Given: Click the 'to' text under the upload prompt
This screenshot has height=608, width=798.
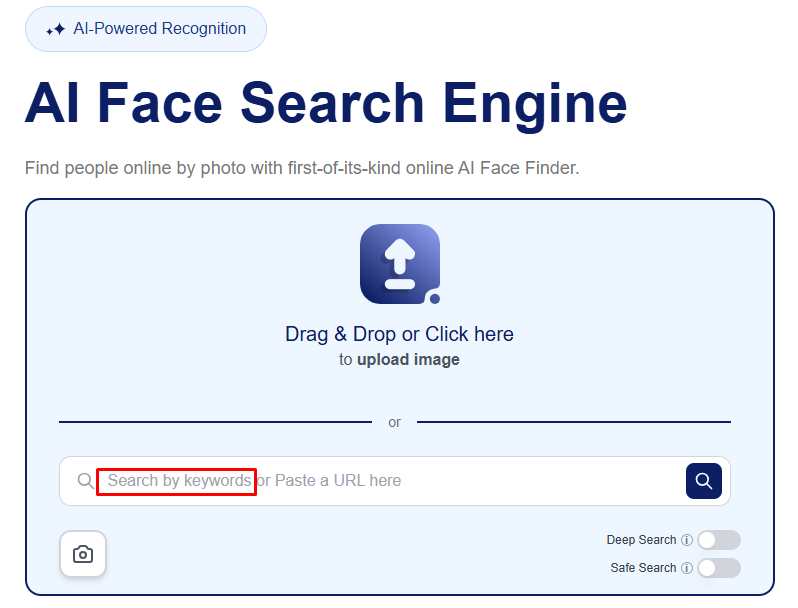Looking at the screenshot, I should click(x=345, y=360).
